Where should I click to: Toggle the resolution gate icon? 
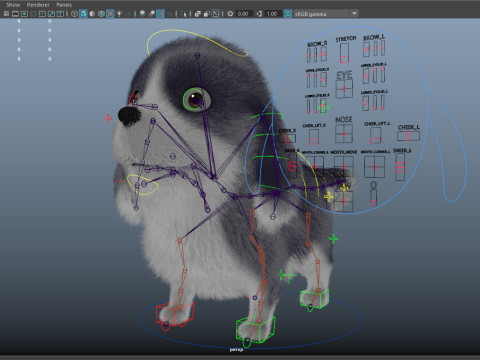(24, 14)
